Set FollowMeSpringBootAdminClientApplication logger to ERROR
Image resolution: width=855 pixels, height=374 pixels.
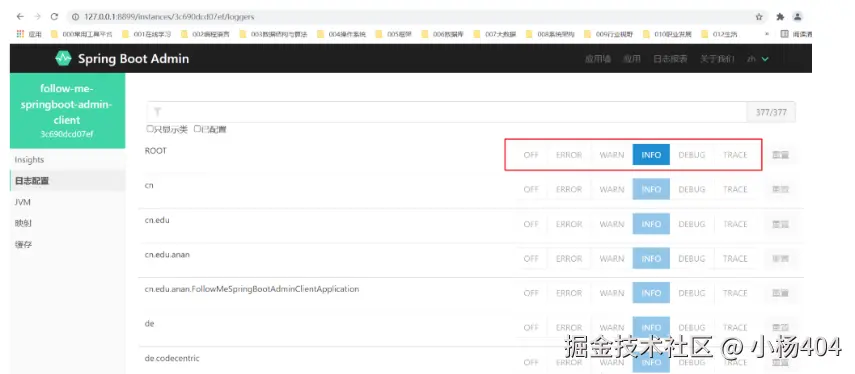(x=569, y=293)
